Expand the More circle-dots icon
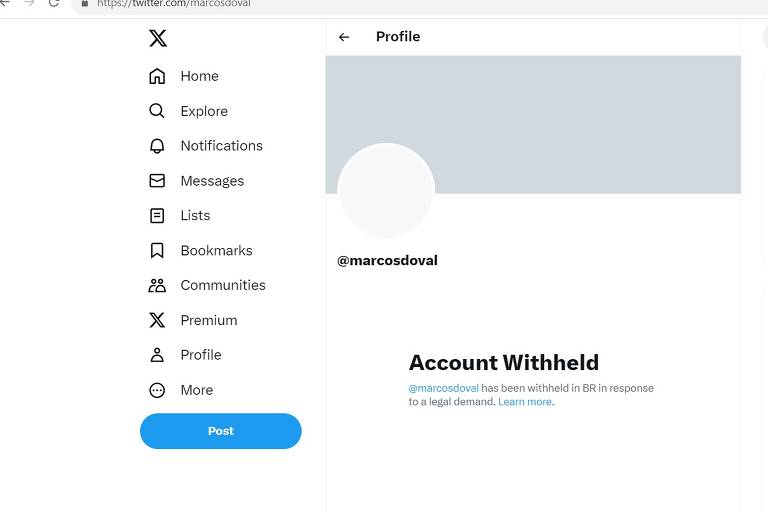 (157, 390)
